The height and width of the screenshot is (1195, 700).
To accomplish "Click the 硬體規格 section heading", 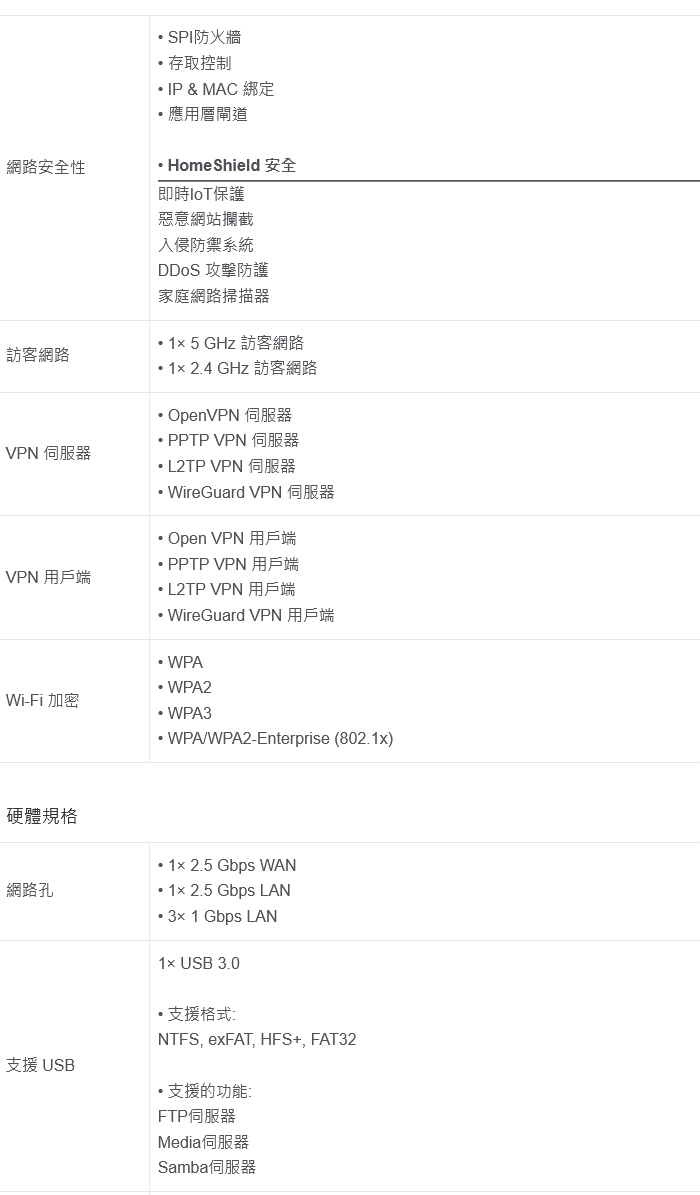I will [x=41, y=816].
